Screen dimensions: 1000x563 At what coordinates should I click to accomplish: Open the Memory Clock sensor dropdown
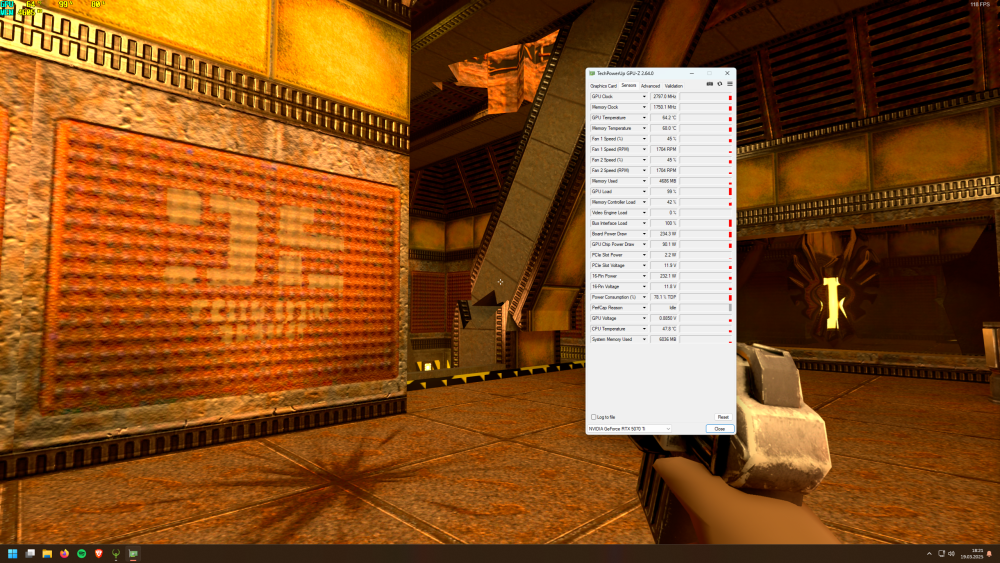[644, 107]
